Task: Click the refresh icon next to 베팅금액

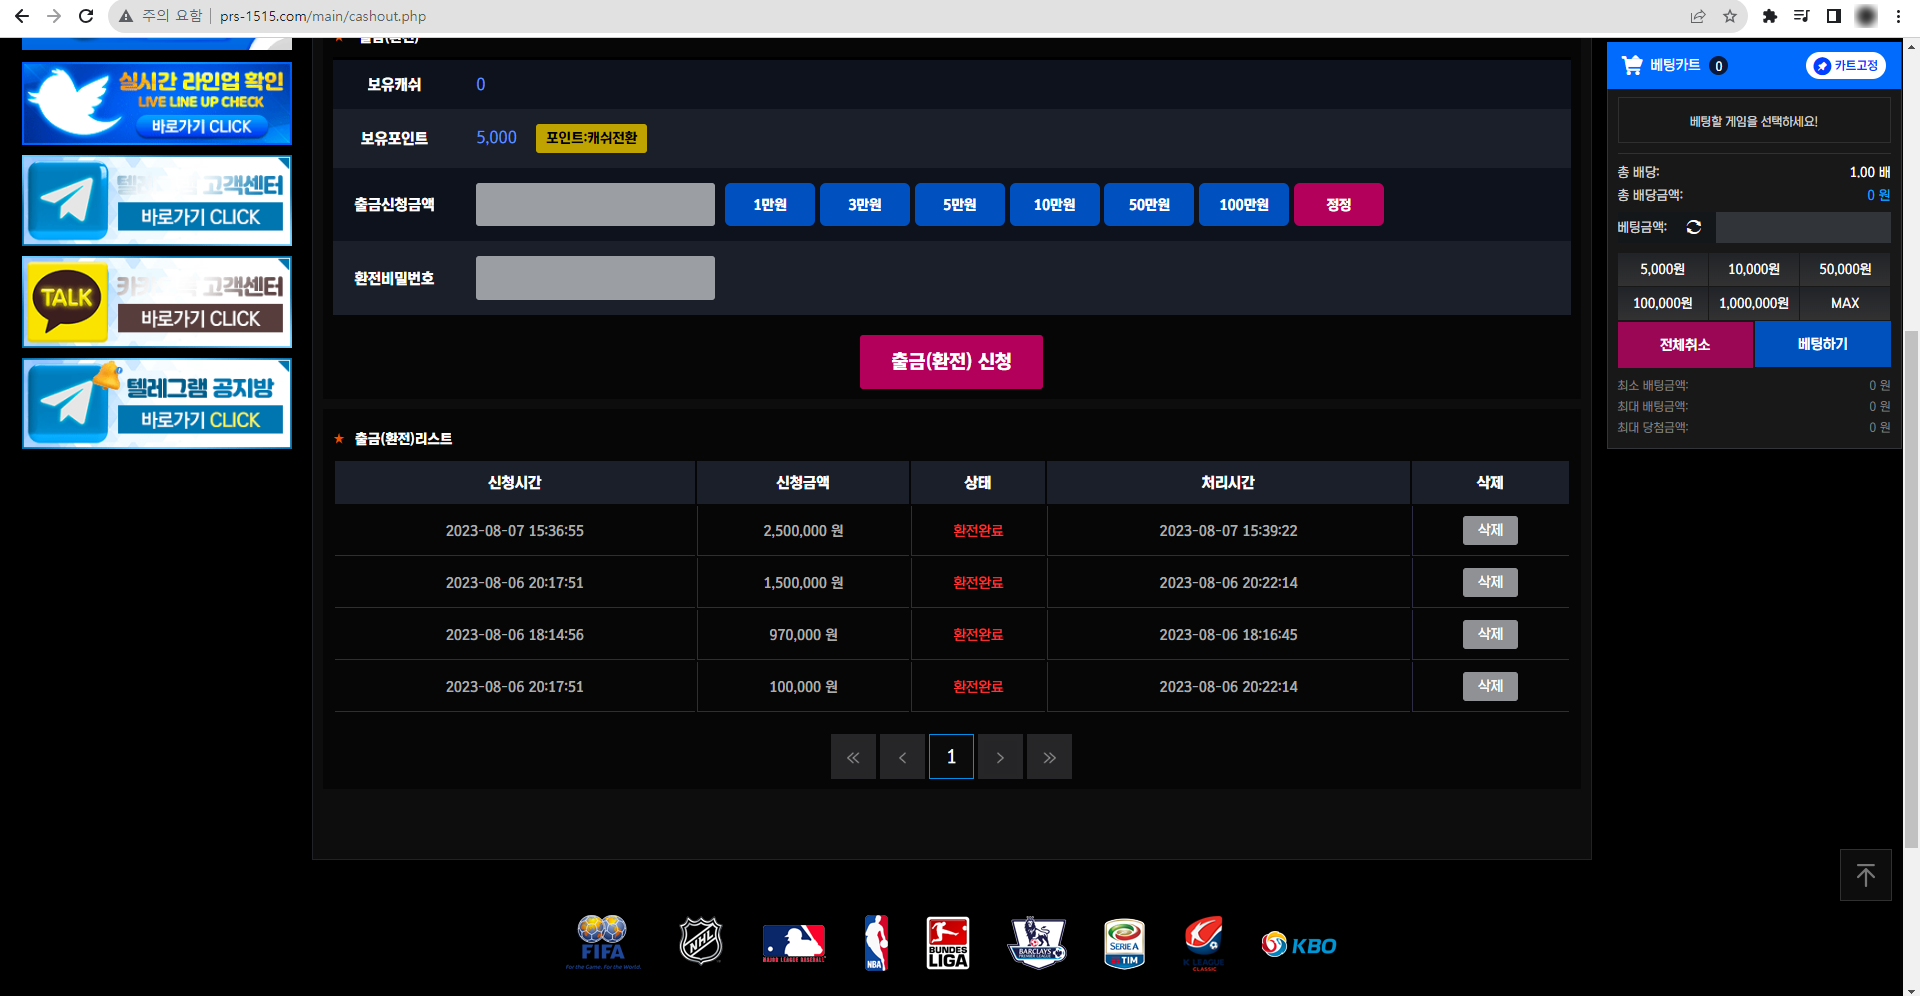Action: coord(1694,227)
